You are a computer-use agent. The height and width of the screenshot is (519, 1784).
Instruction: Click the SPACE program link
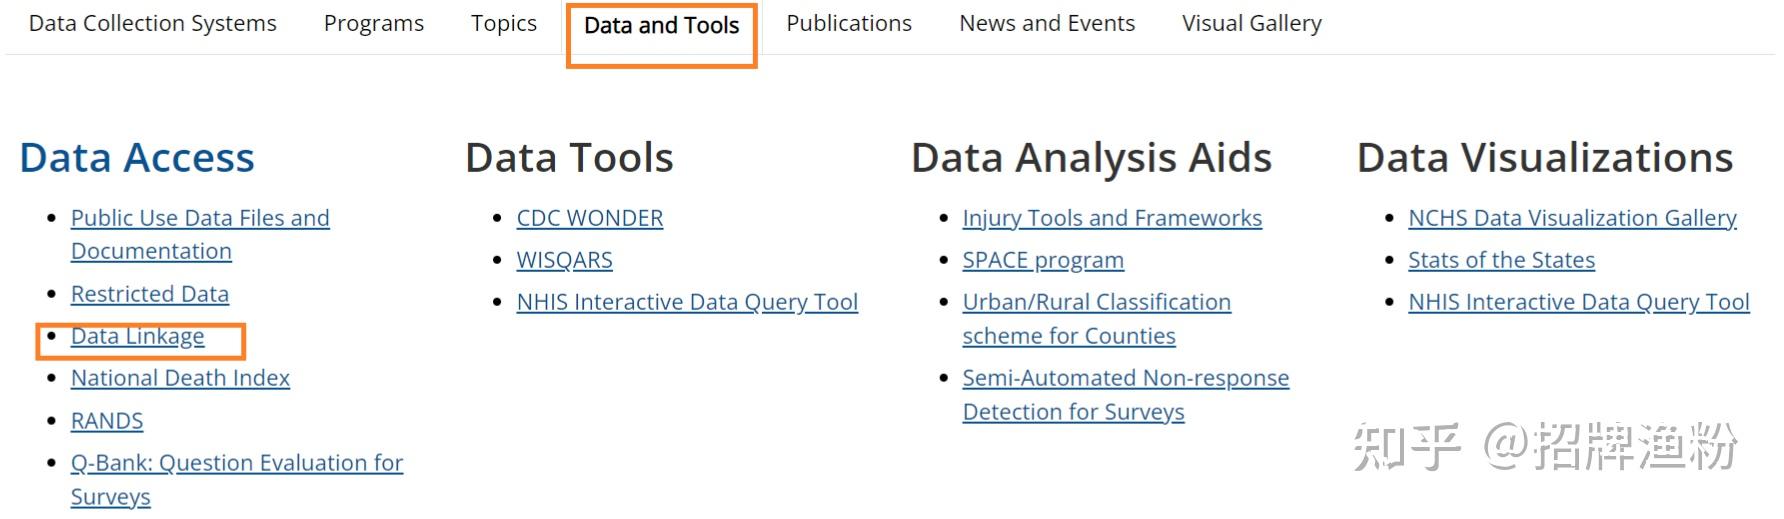1042,260
